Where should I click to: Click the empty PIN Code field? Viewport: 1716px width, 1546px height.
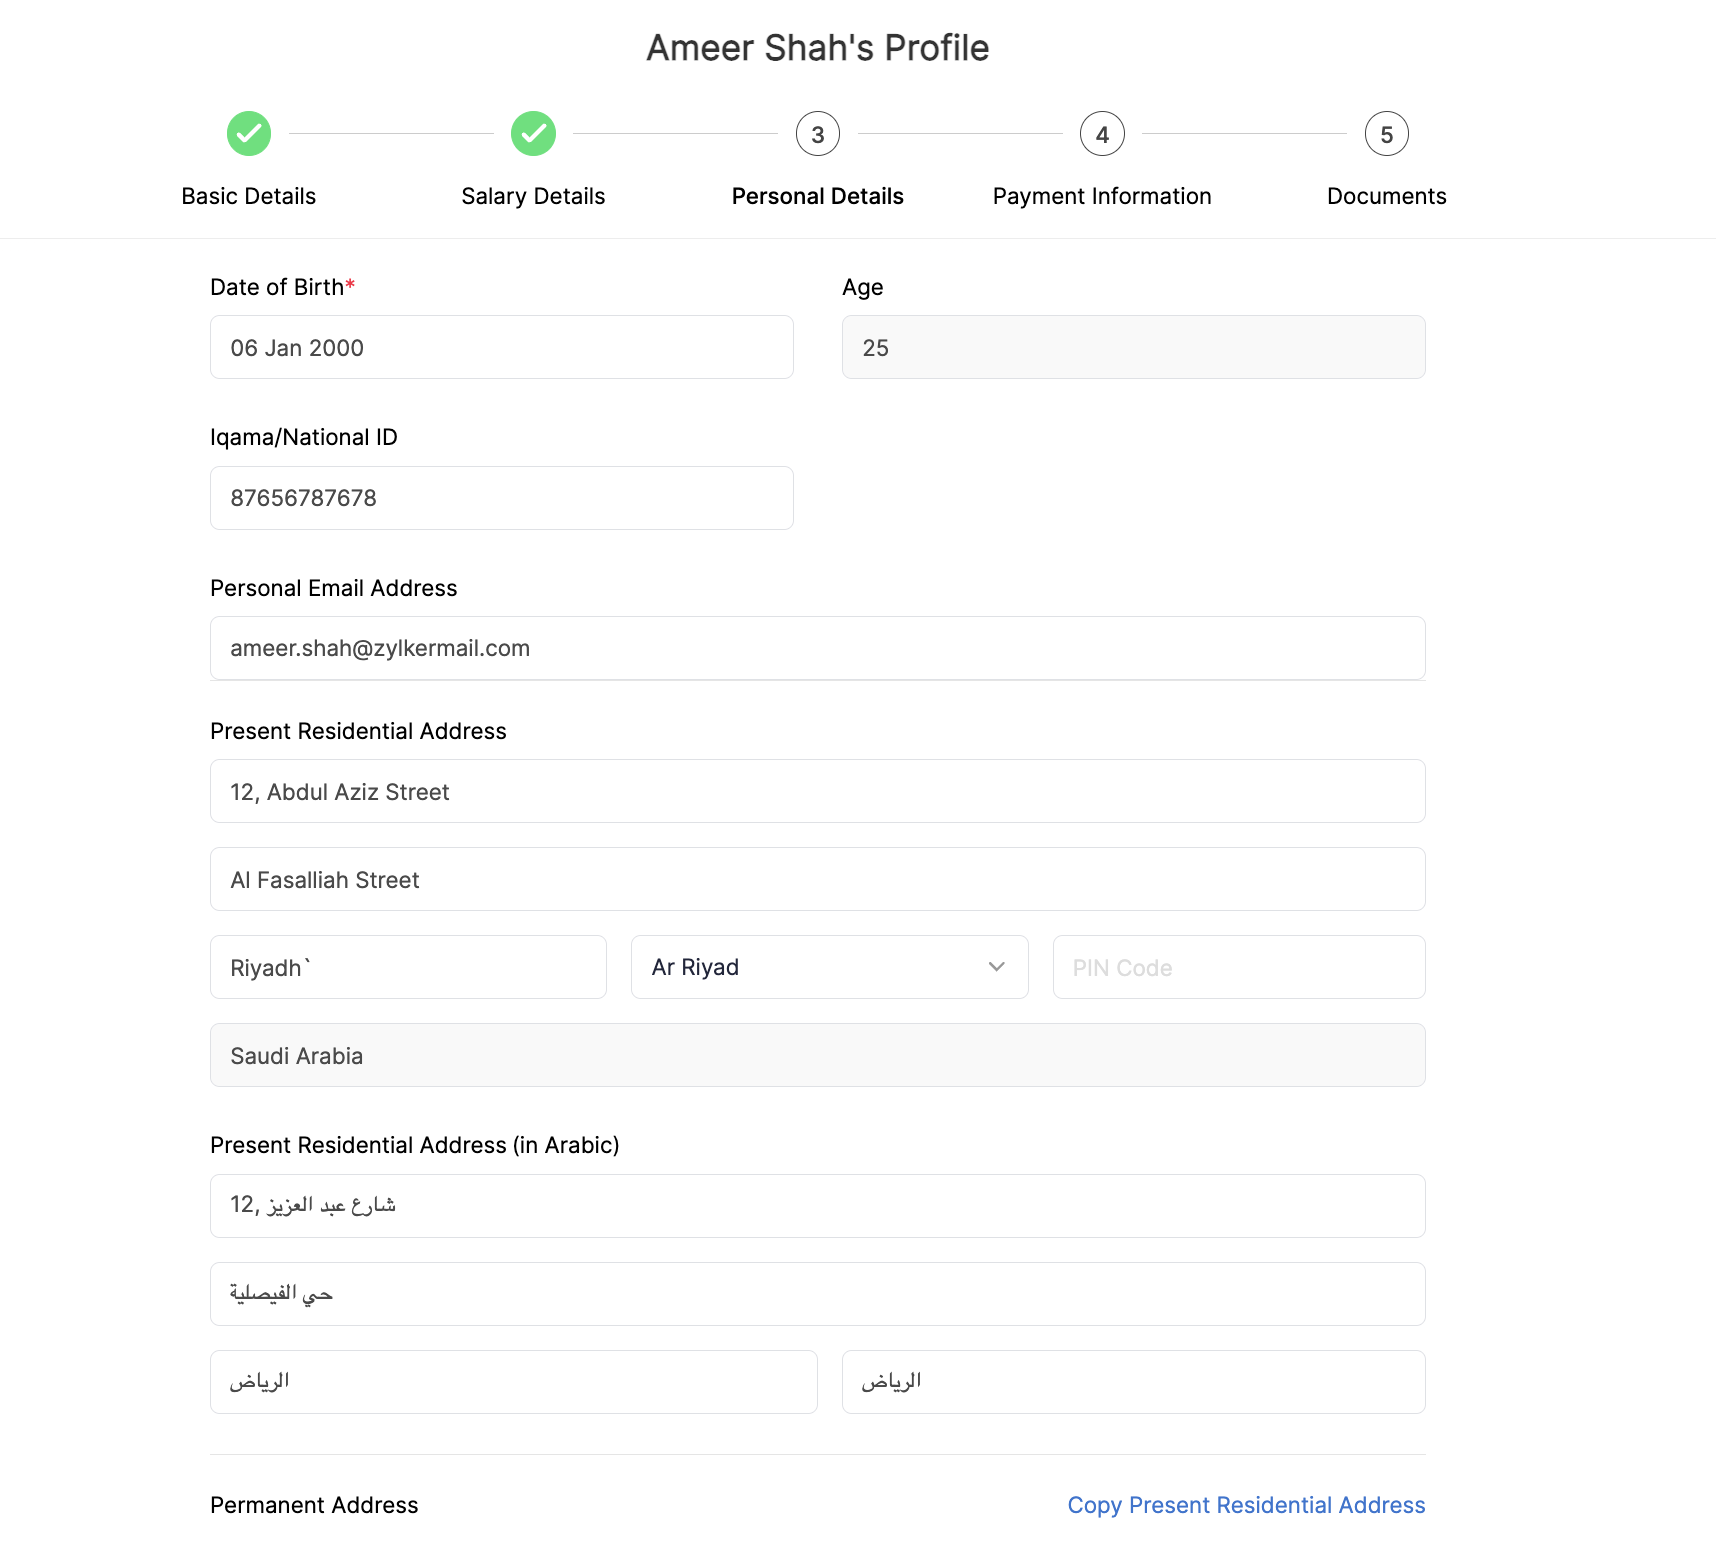(1239, 966)
